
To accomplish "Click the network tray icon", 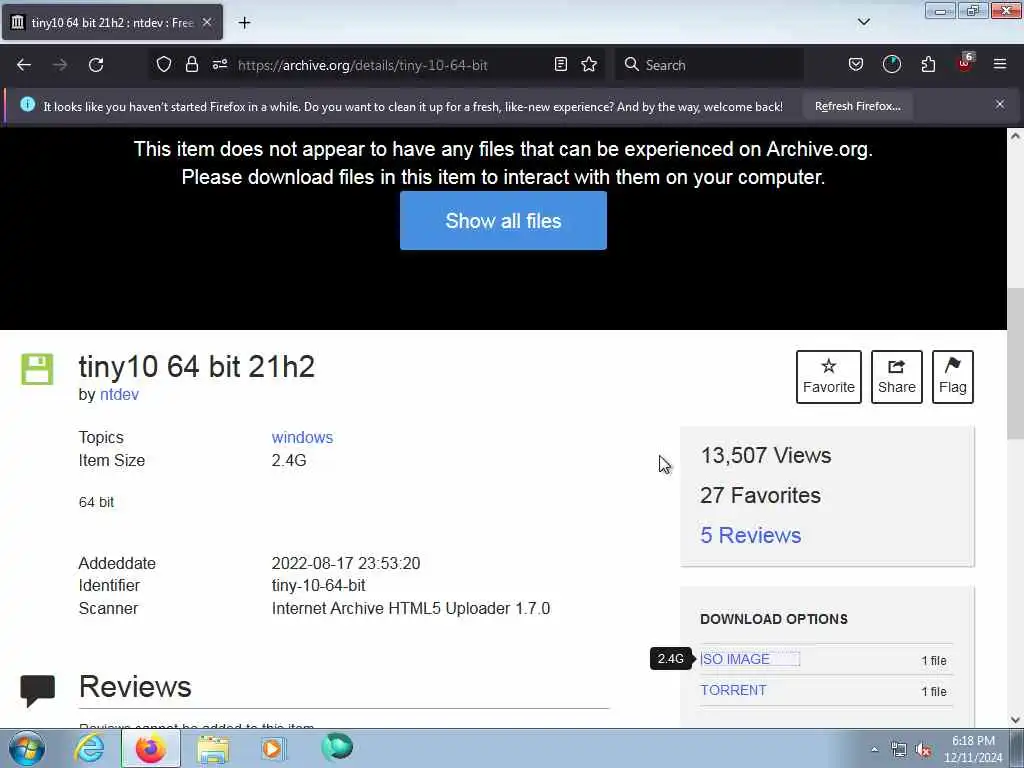I will point(899,750).
